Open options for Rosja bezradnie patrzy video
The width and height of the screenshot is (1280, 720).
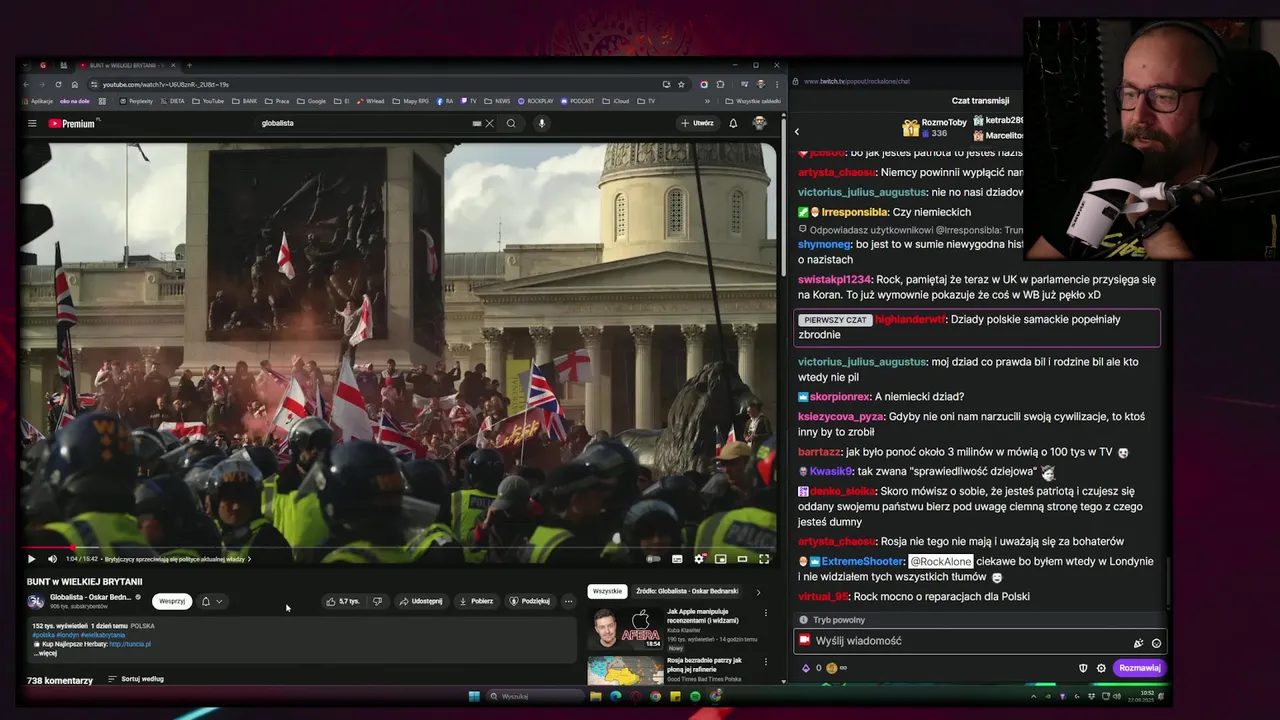click(x=766, y=662)
